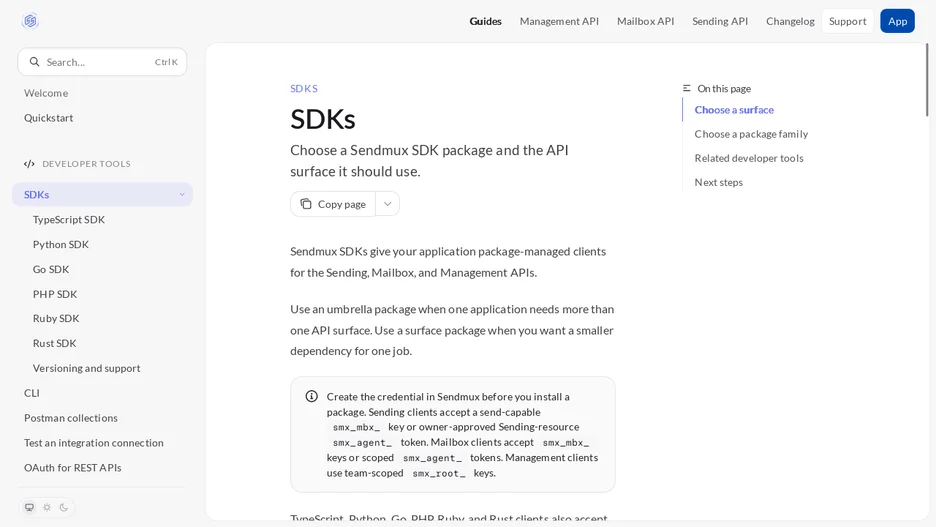The image size is (936, 527).
Task: Click the Ctrl K shortcut hint
Action: (x=166, y=62)
